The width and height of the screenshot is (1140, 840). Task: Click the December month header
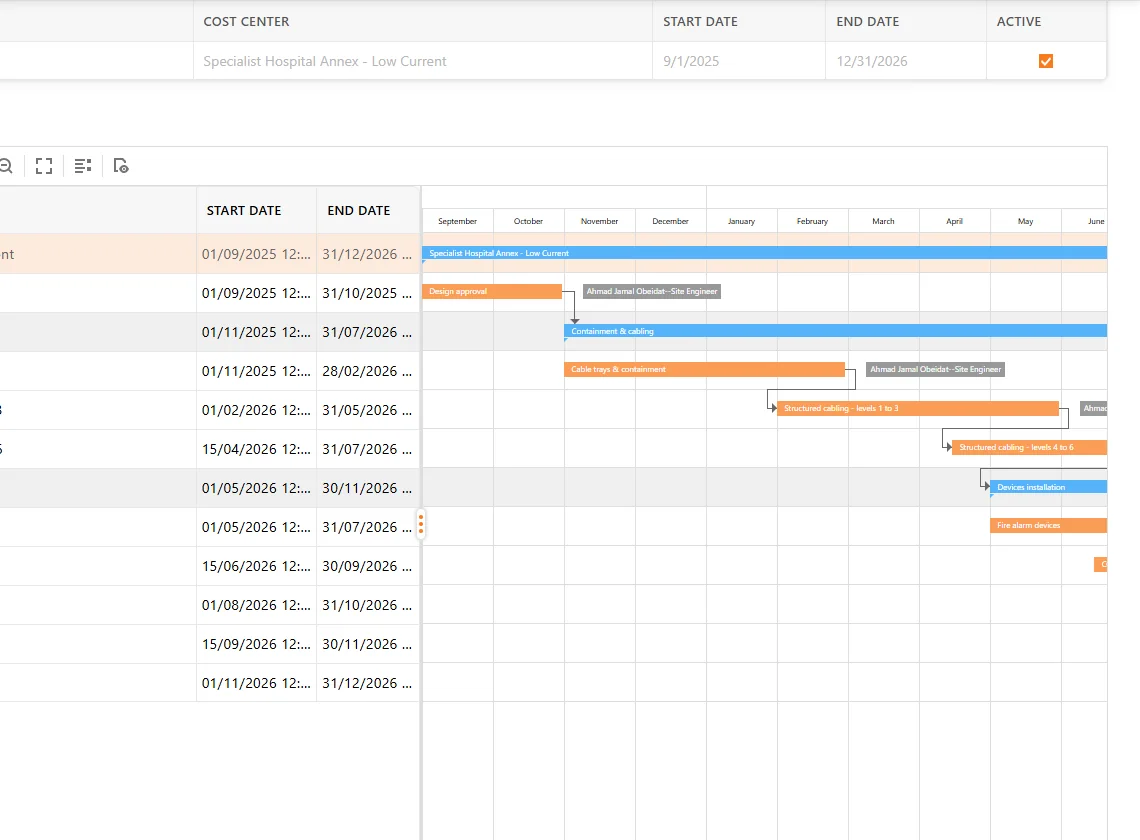pos(670,221)
